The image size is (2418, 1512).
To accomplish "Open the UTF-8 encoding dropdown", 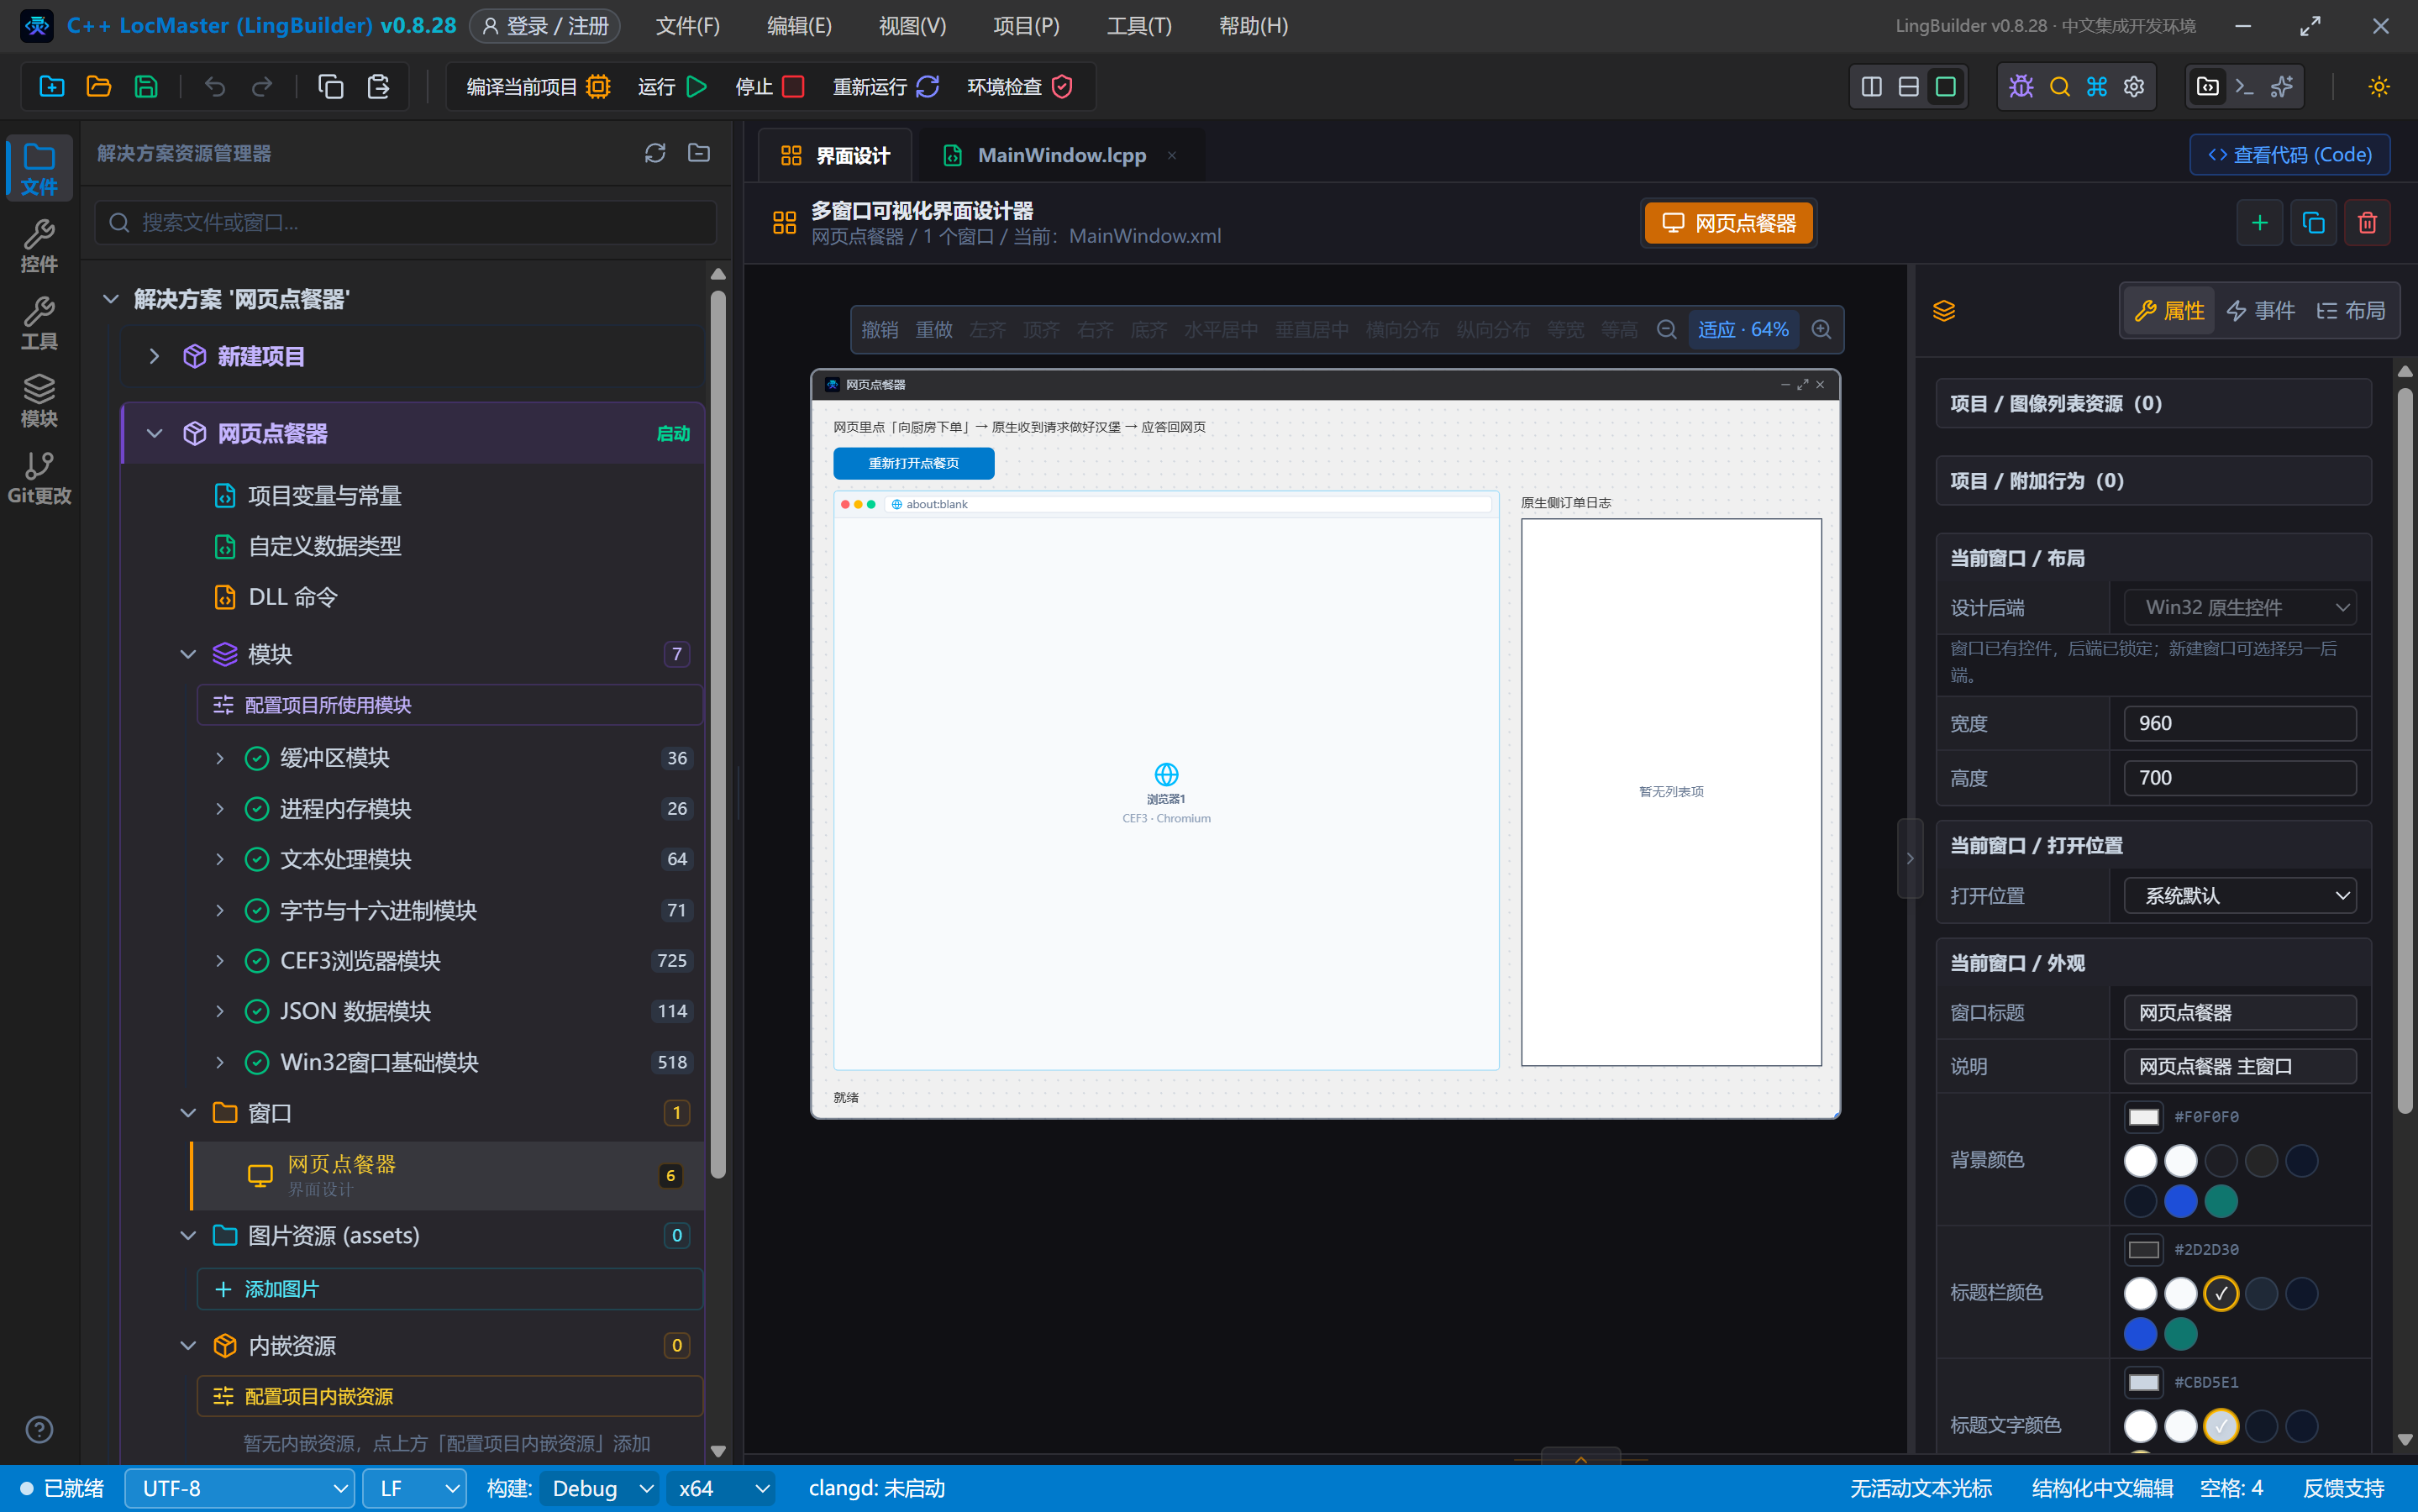I will pos(239,1488).
